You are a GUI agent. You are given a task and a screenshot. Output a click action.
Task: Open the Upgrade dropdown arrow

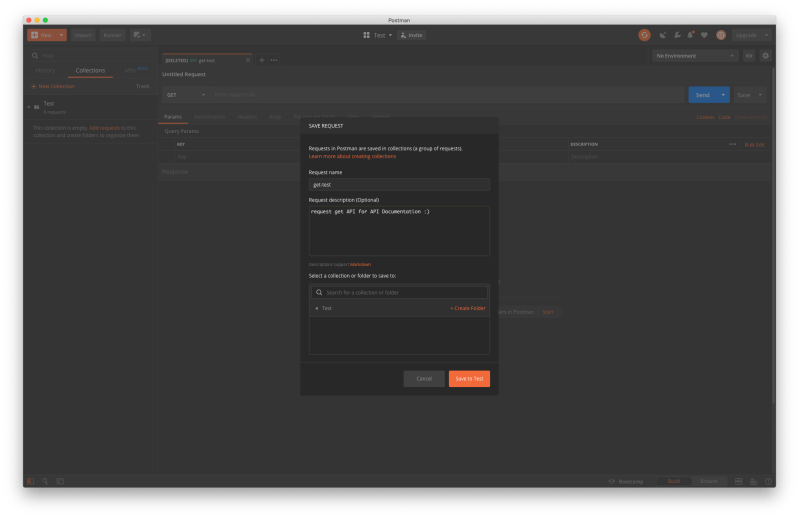pos(766,35)
